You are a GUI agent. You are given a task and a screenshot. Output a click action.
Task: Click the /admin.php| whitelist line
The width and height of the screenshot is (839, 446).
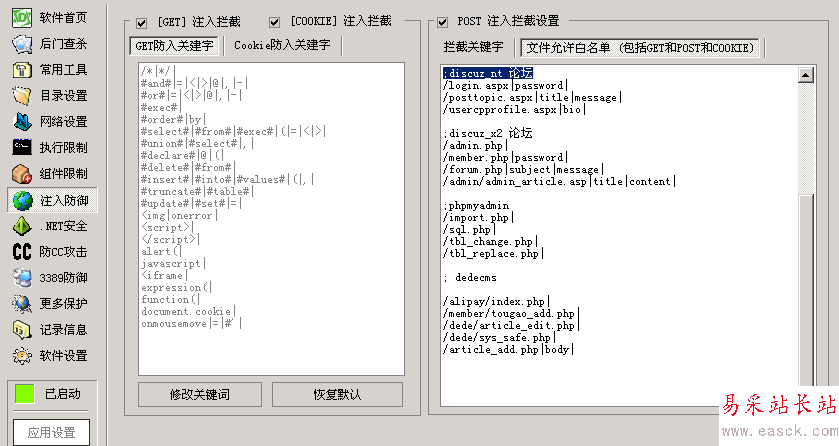(475, 145)
